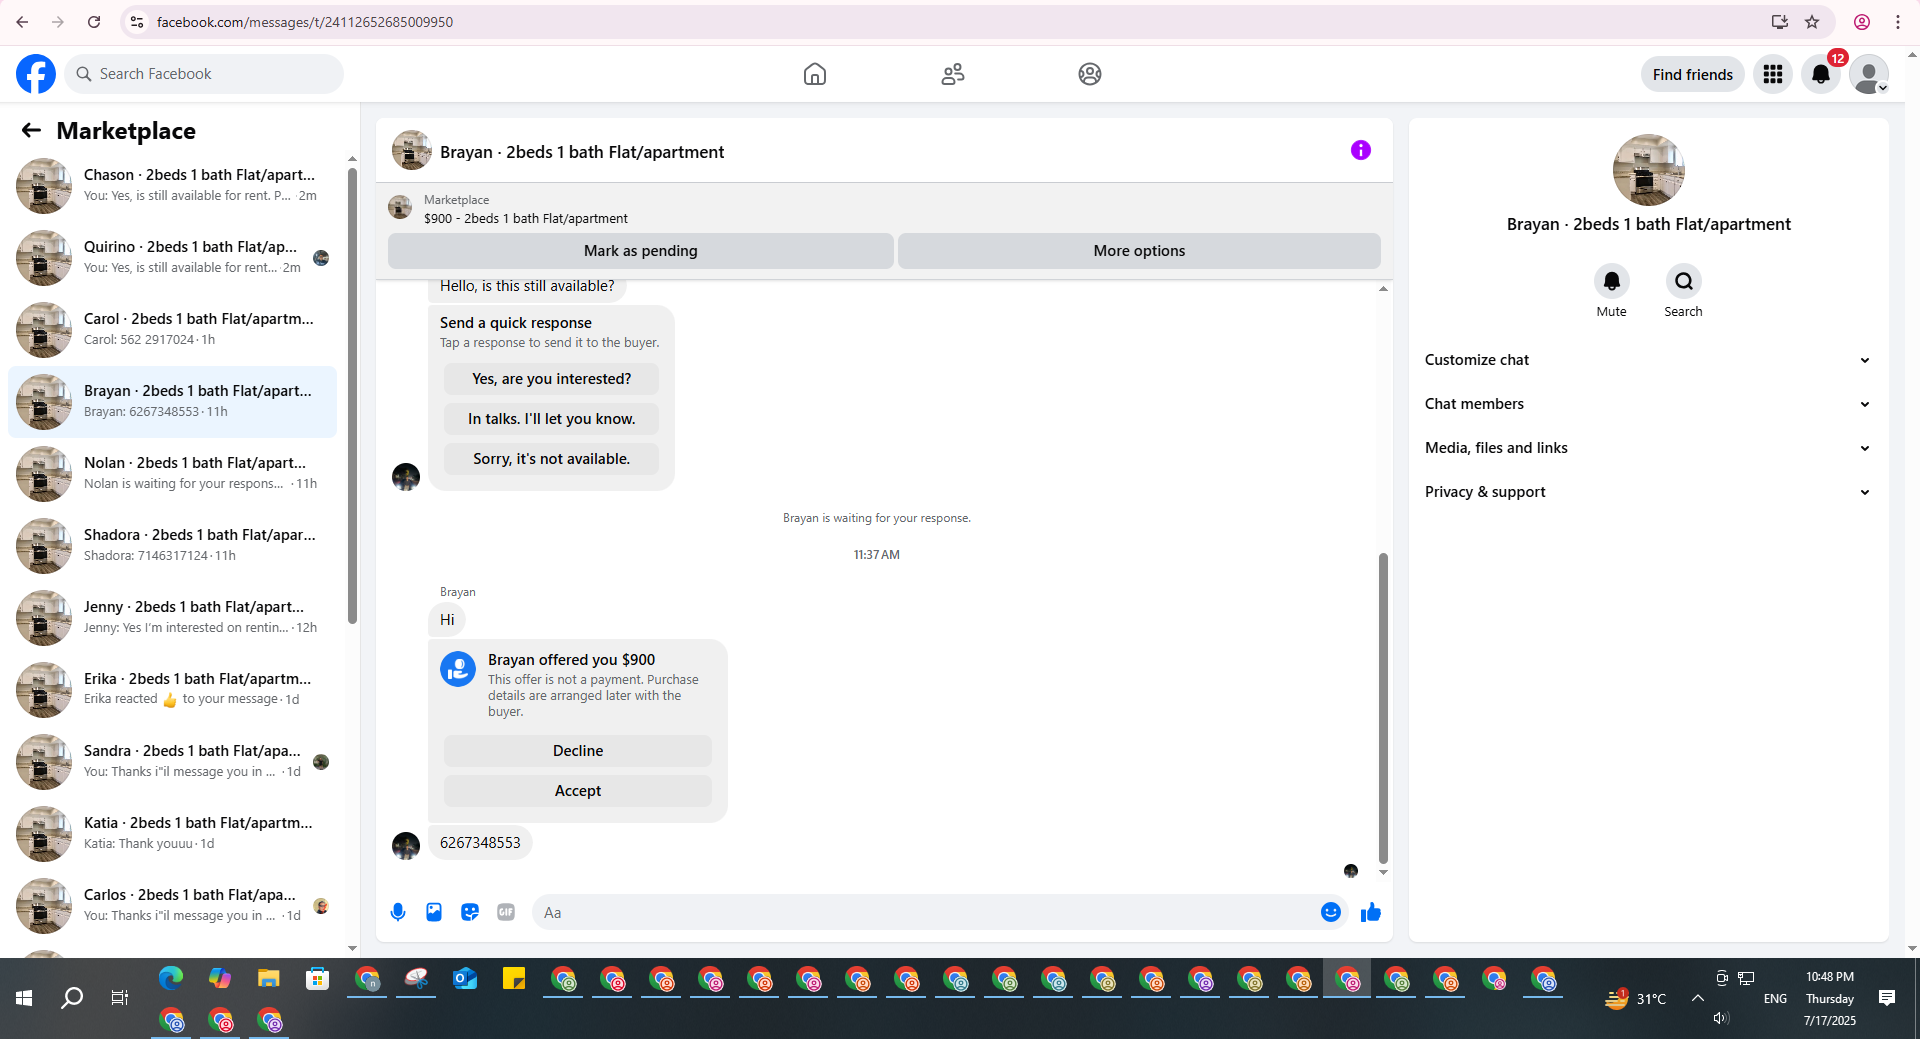
Task: Show hidden system tray icons chevron
Action: [1698, 998]
